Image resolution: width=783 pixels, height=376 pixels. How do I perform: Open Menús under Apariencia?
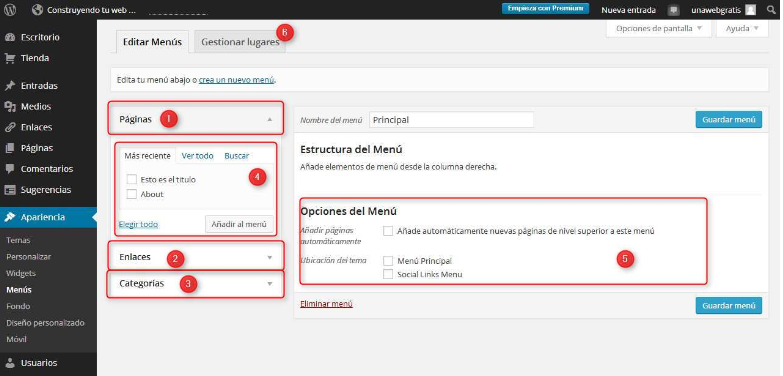[x=18, y=290]
